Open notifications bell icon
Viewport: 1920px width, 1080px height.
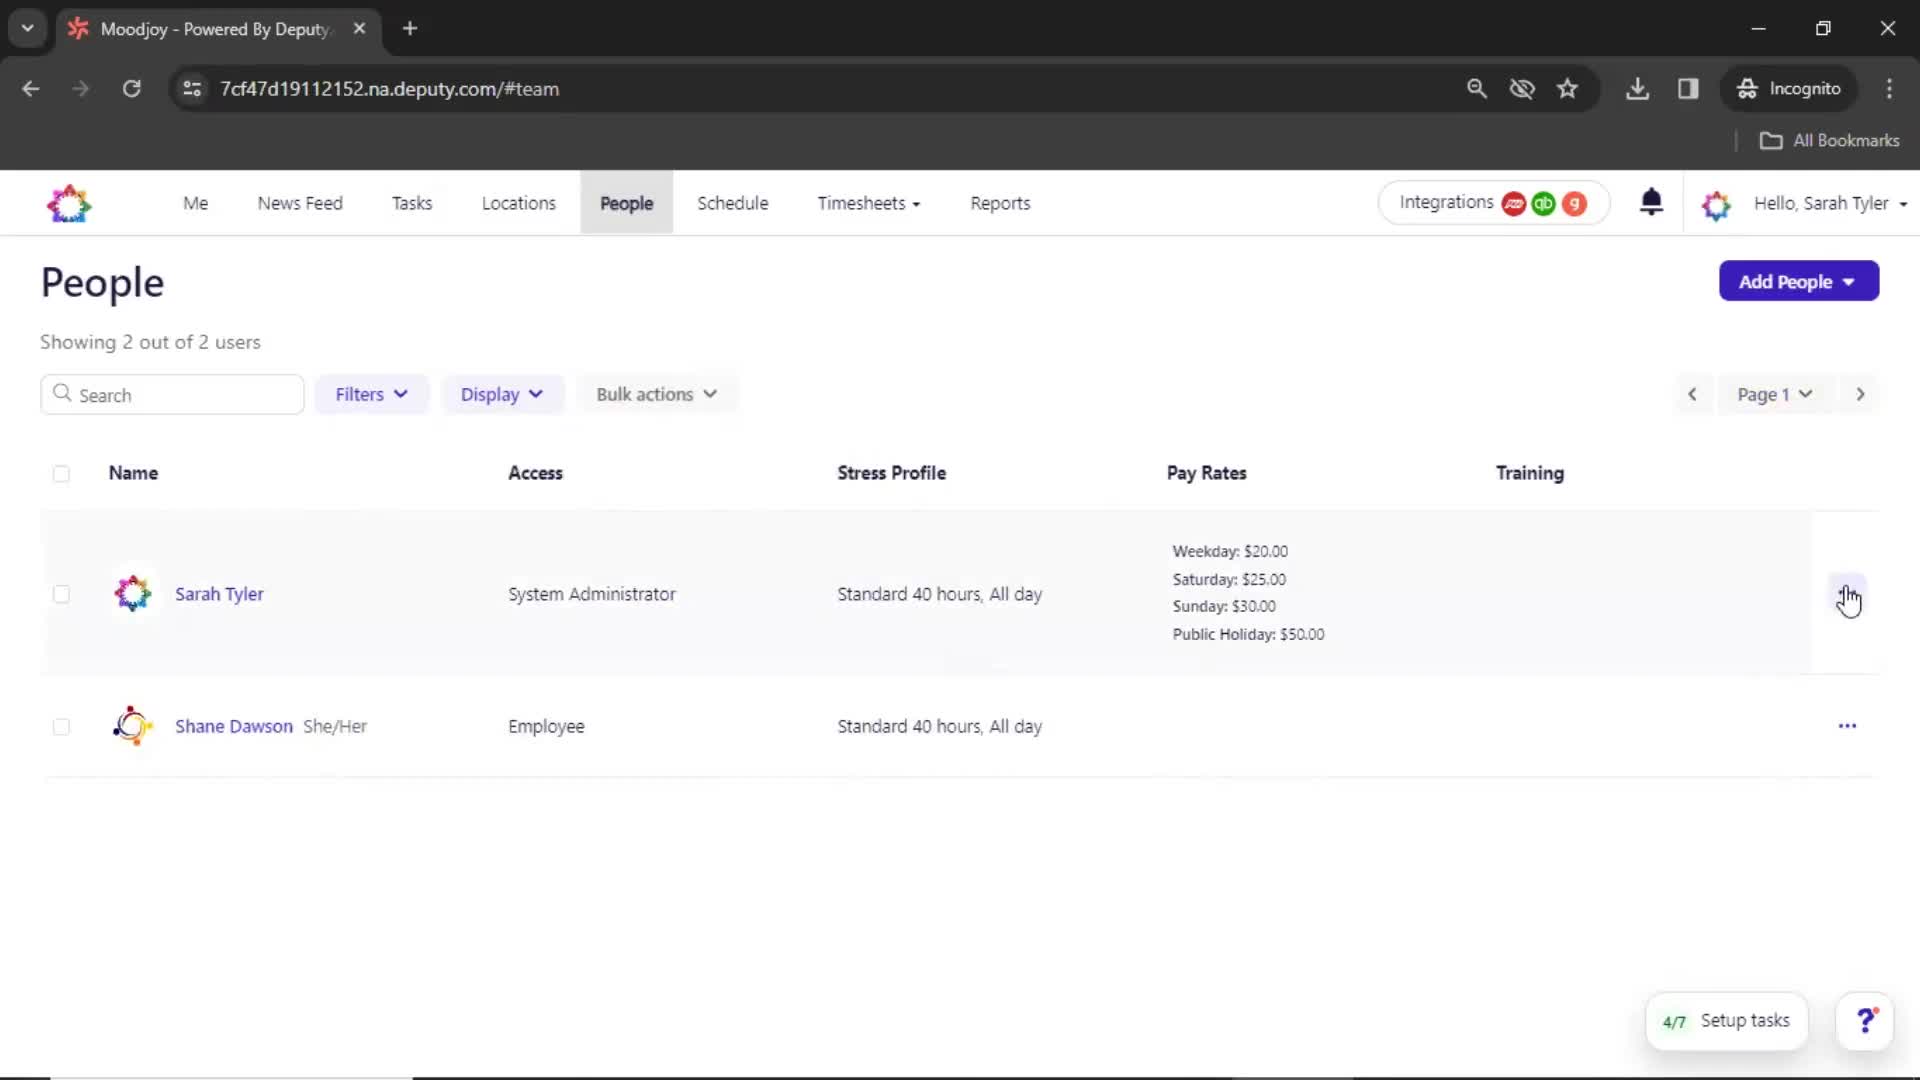(1652, 203)
